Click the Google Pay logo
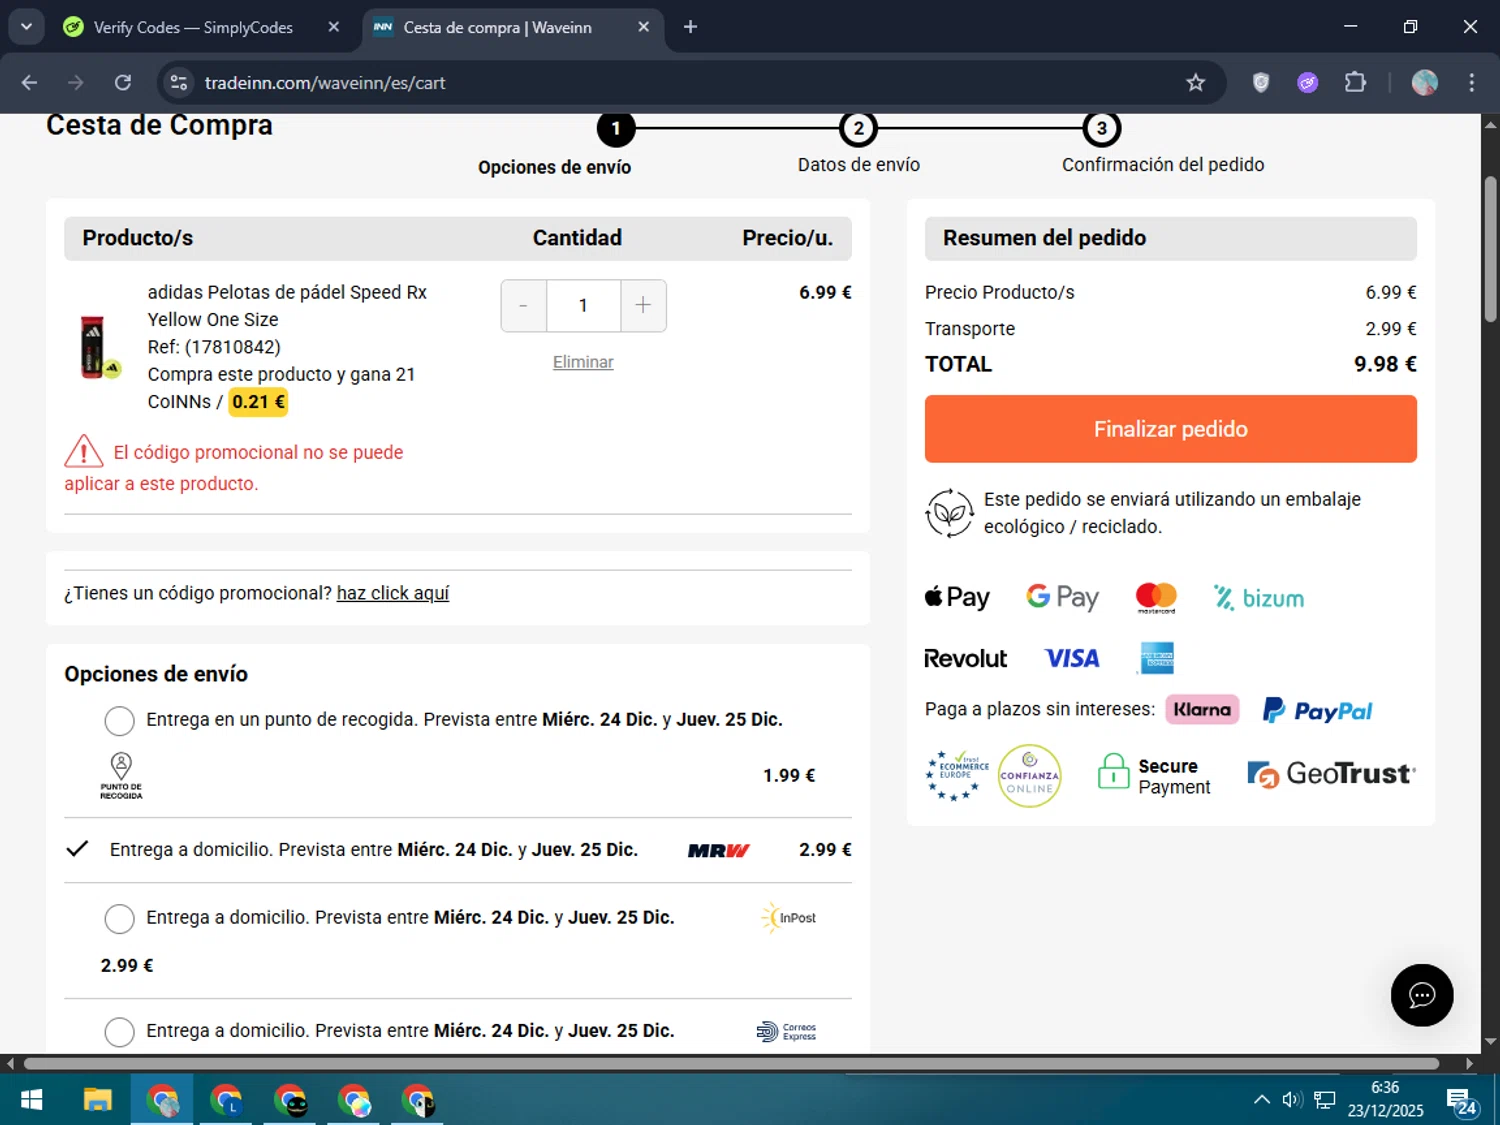This screenshot has height=1125, width=1500. [1062, 598]
